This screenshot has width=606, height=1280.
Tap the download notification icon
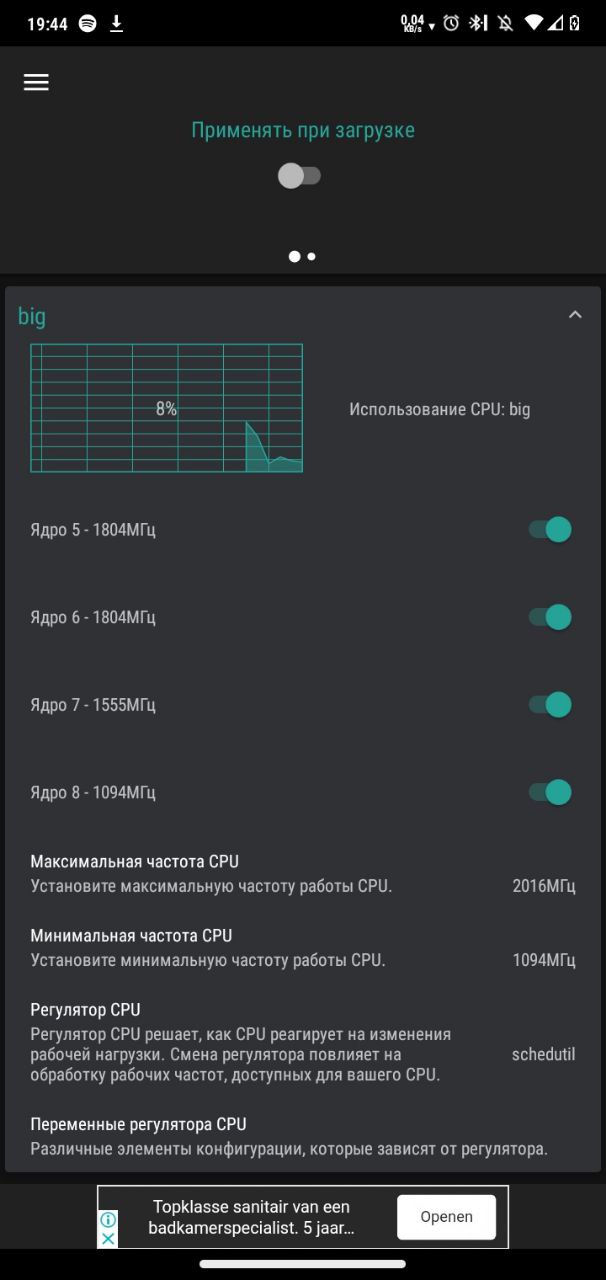click(117, 23)
